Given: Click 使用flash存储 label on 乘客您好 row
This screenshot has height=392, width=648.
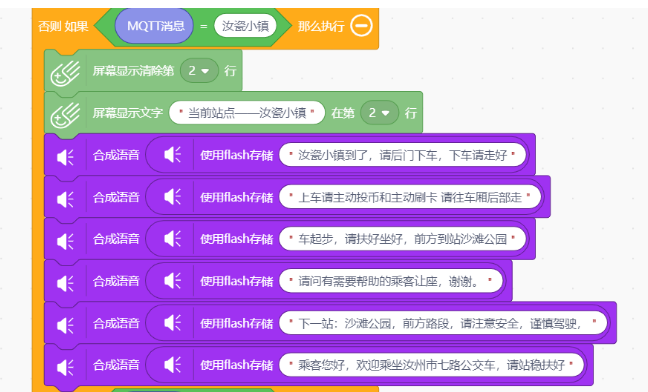Looking at the screenshot, I should (236, 365).
